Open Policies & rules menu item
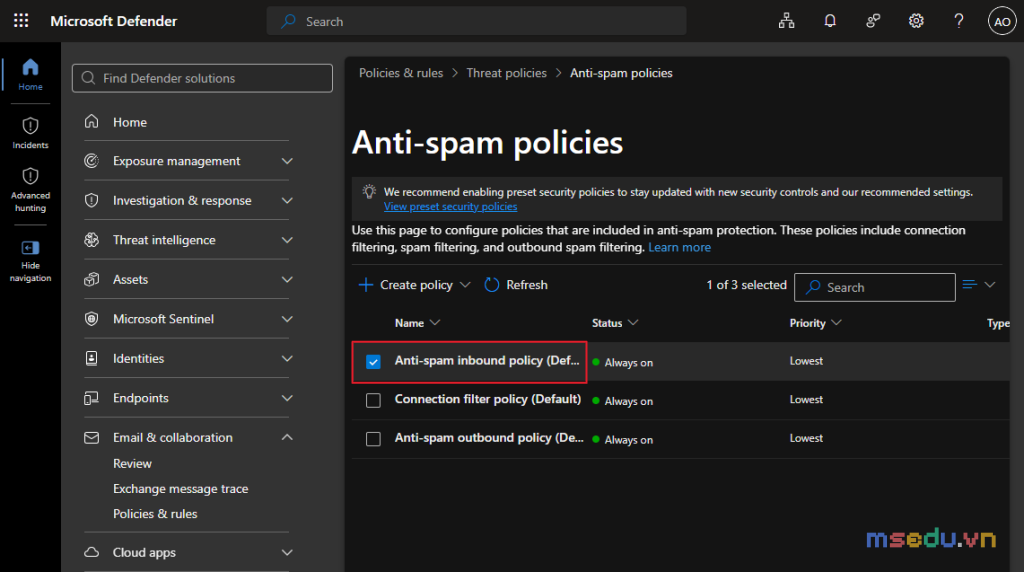Viewport: 1024px width, 572px height. pyautogui.click(x=155, y=514)
